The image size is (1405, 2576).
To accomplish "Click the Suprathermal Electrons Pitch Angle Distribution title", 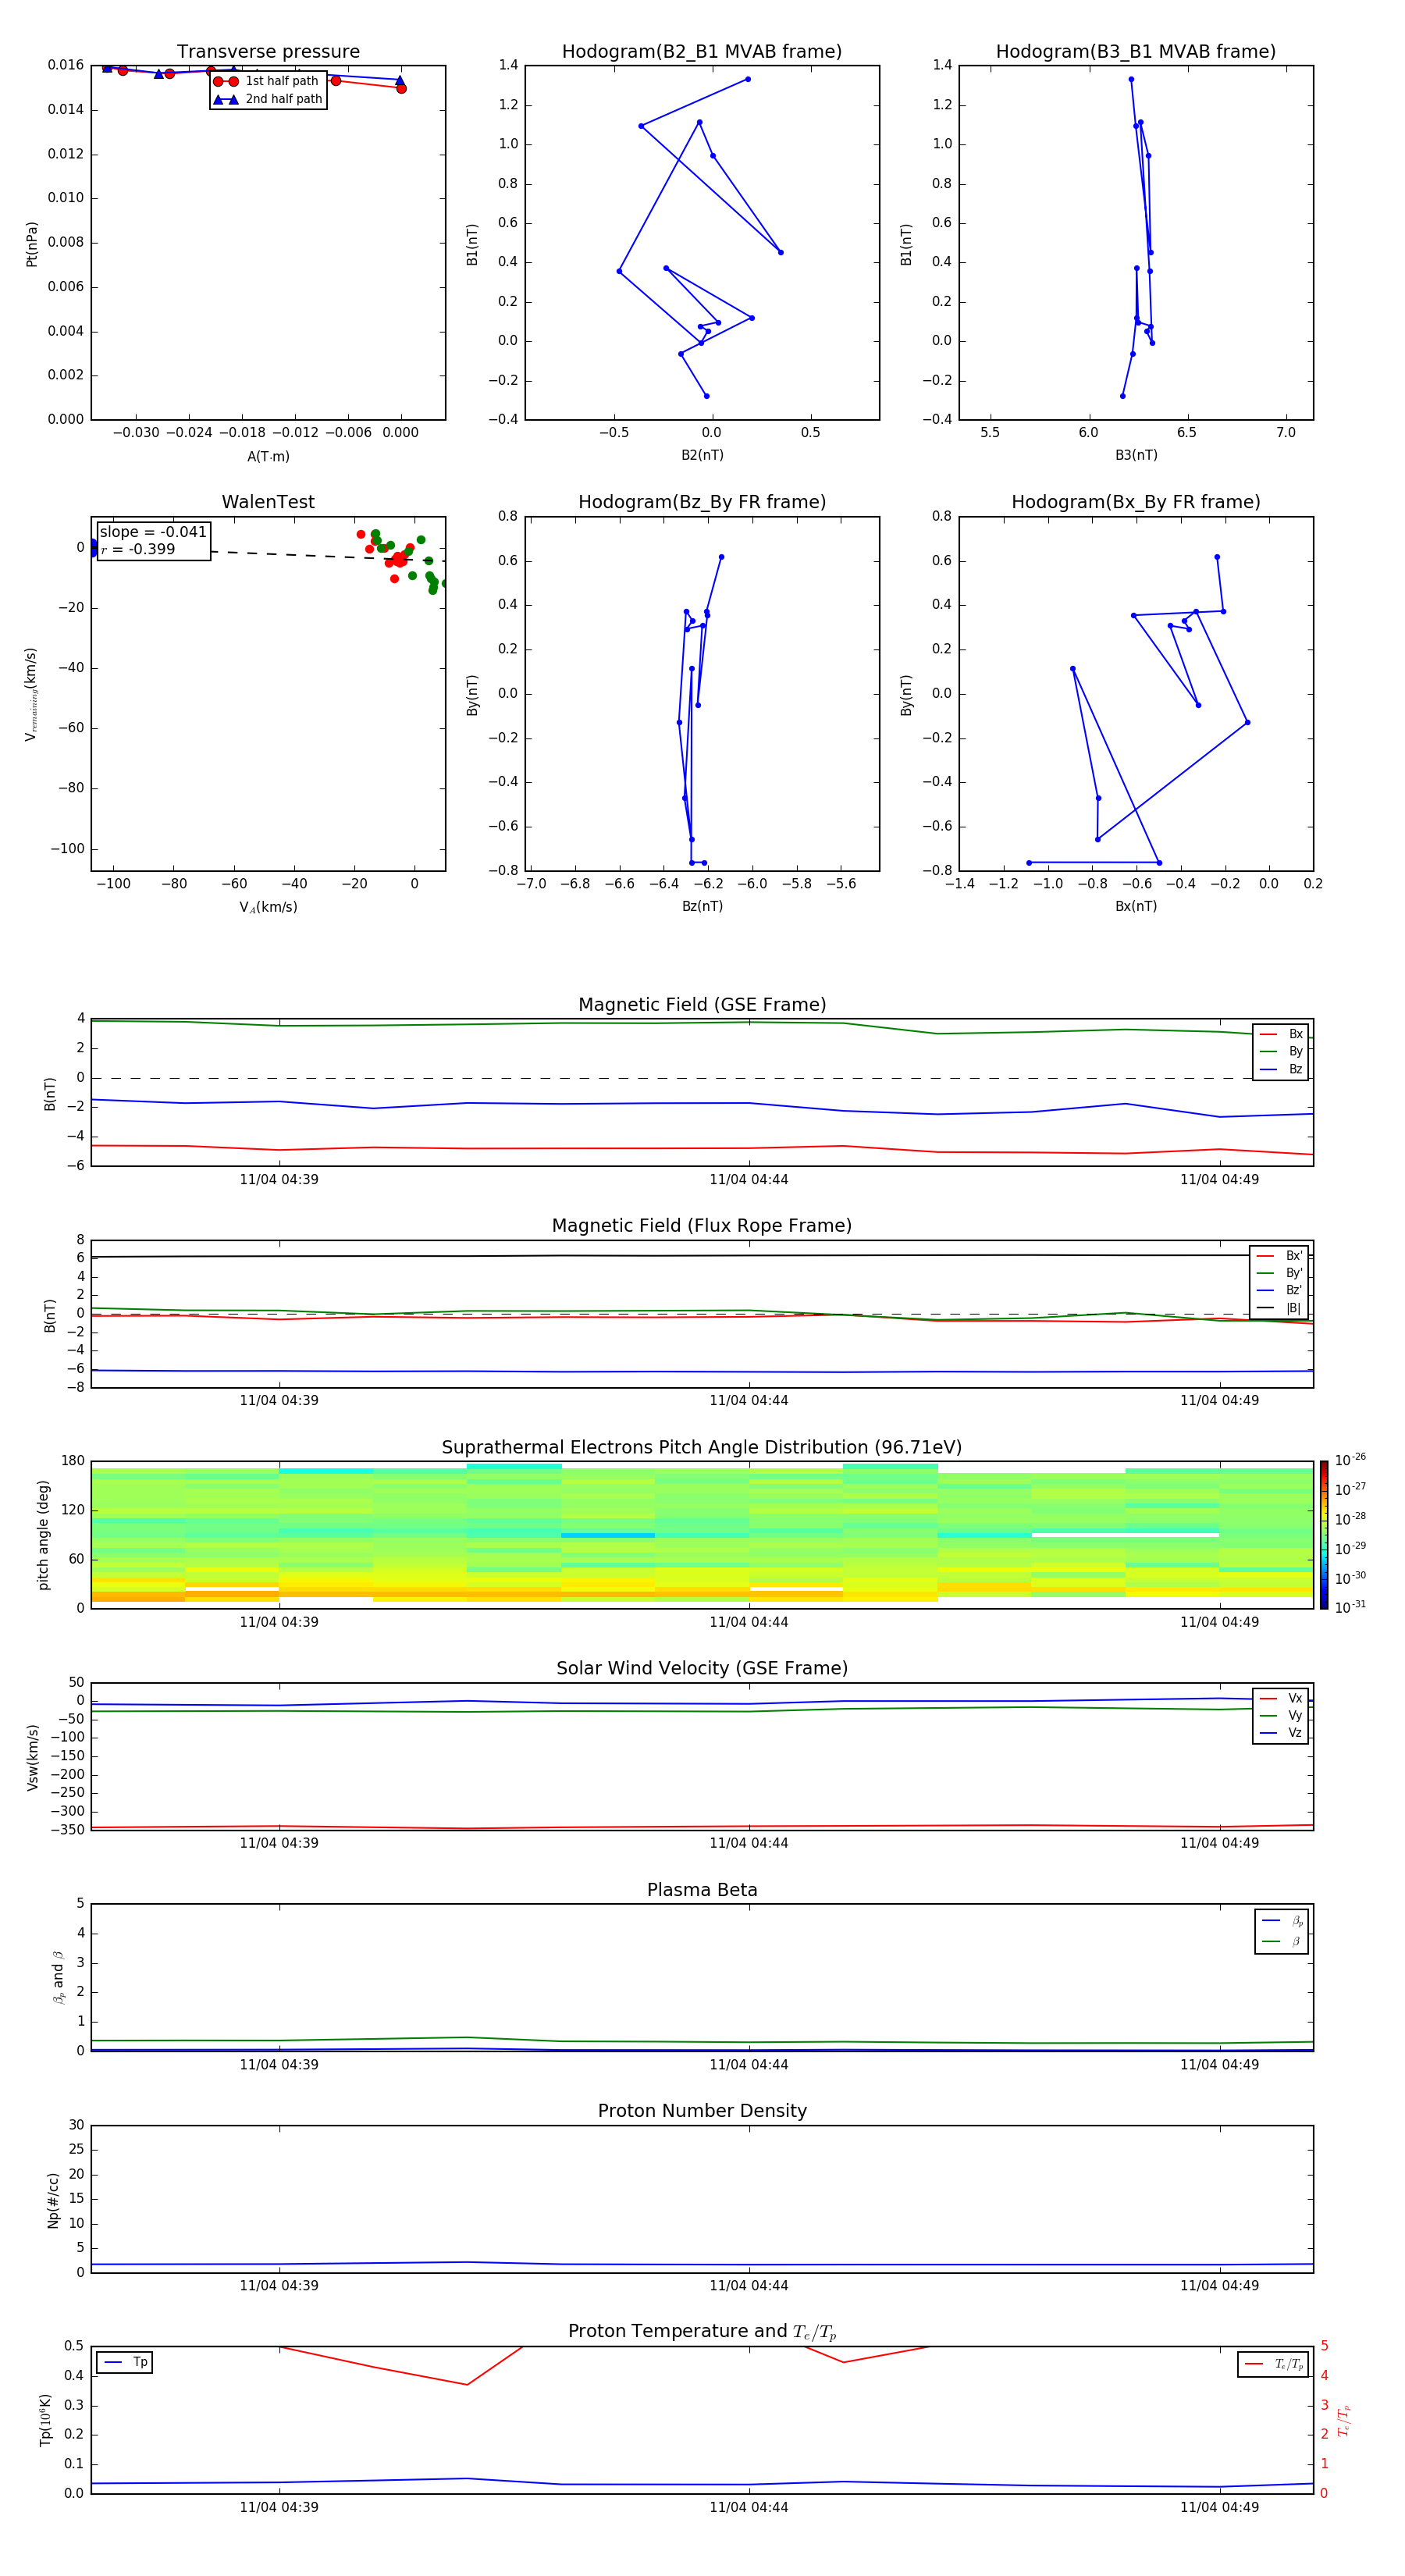I will tap(702, 1448).
